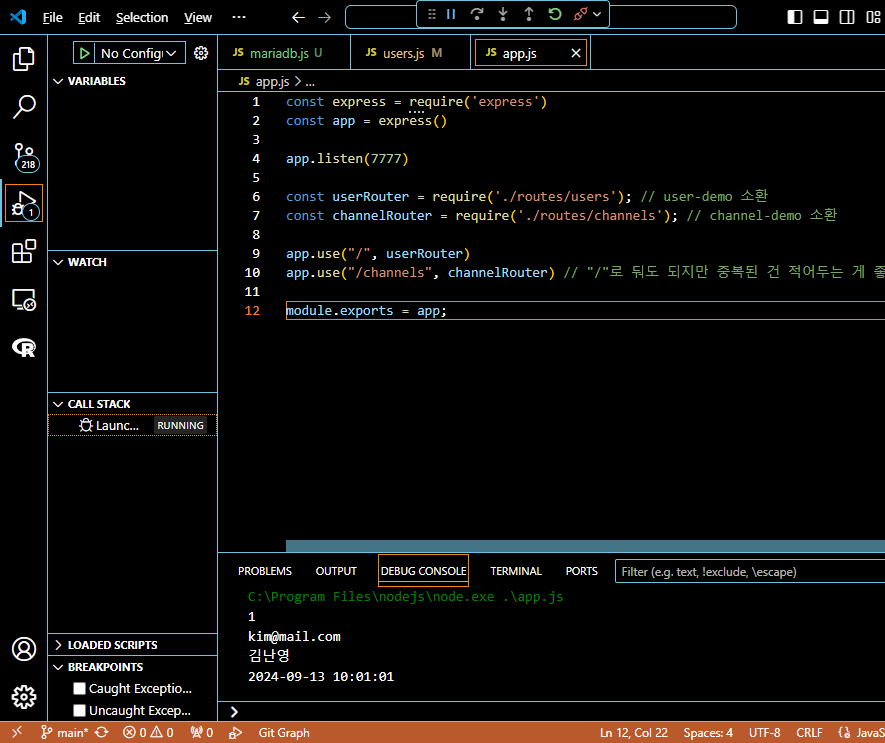Open Source Control with 218 changes
The width and height of the screenshot is (885, 743).
pyautogui.click(x=25, y=156)
